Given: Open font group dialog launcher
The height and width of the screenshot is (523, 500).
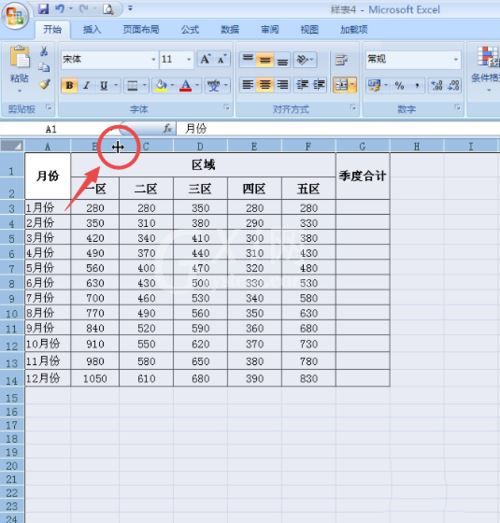Looking at the screenshot, I should tap(226, 107).
